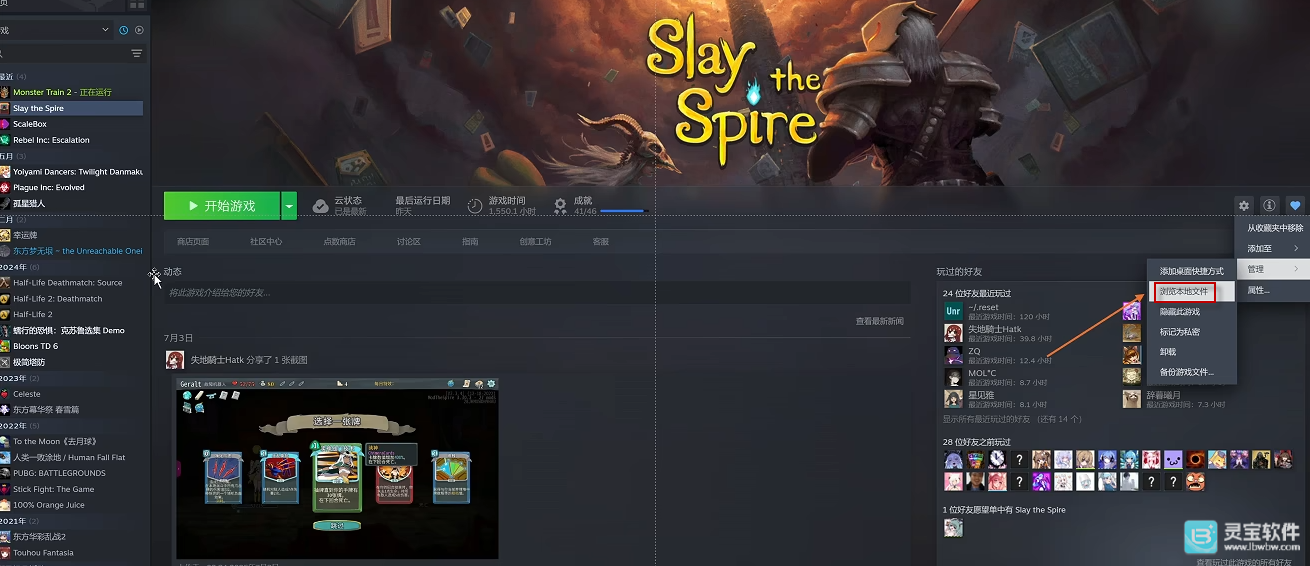Viewport: 1310px width, 566px height.
Task: Click the green 开始游戏 play button
Action: (222, 206)
